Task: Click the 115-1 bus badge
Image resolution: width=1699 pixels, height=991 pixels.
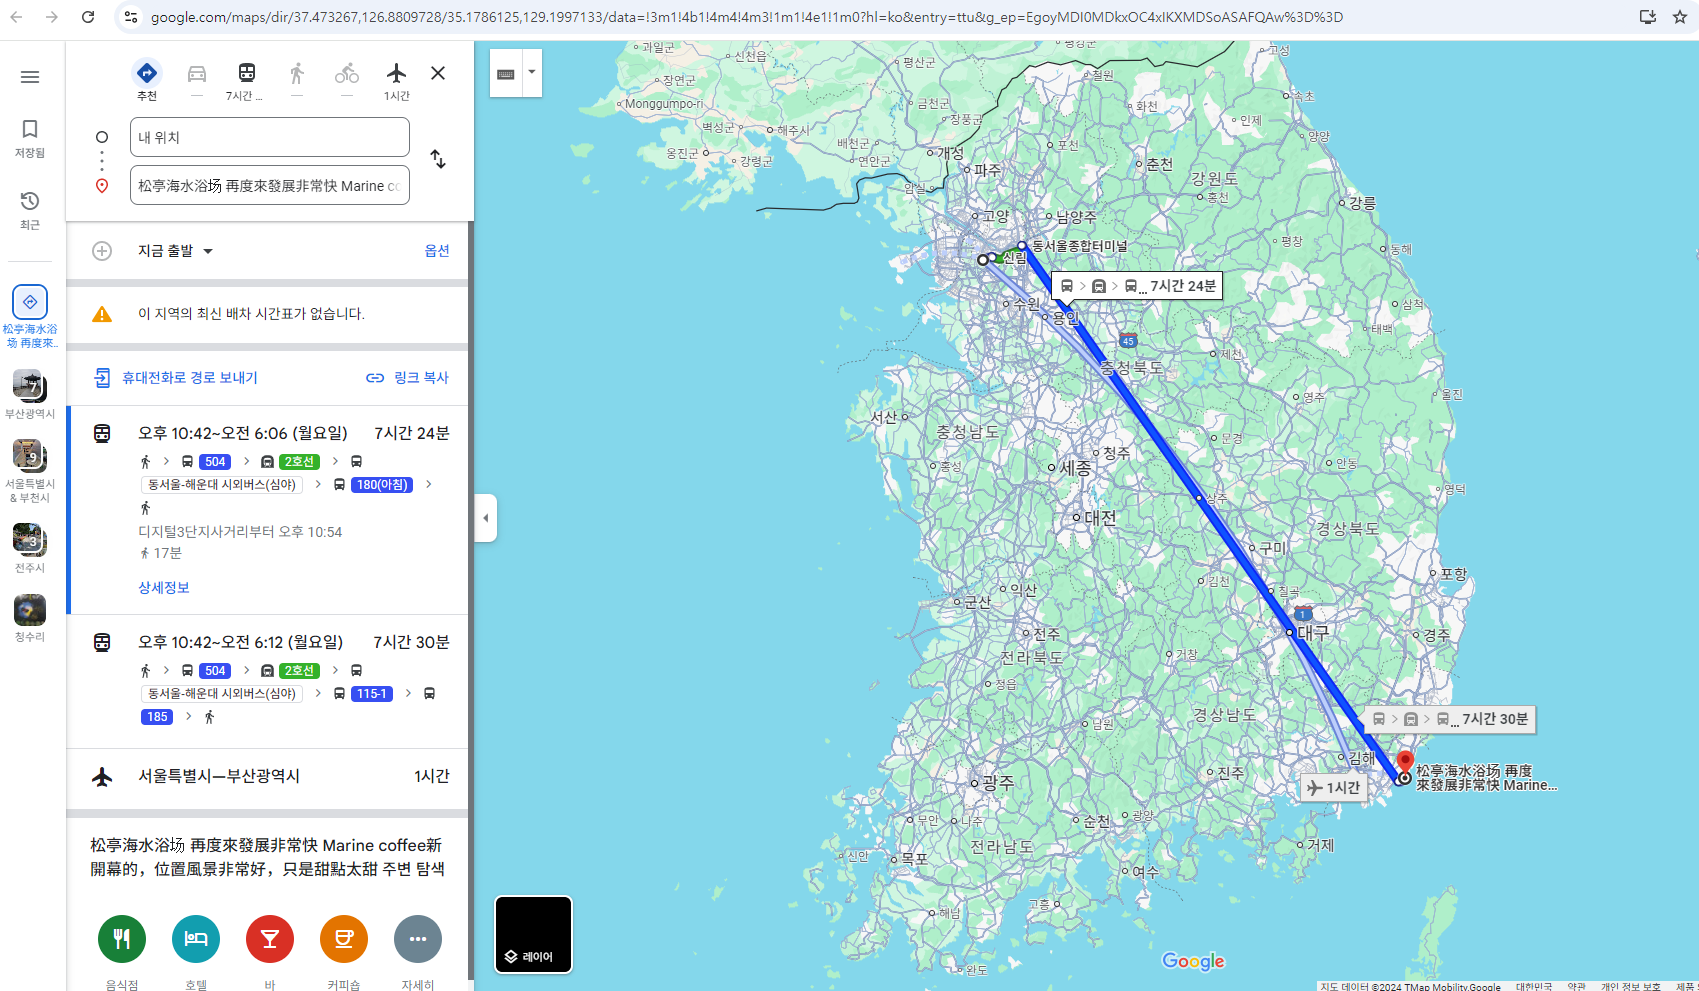Action: coord(372,693)
